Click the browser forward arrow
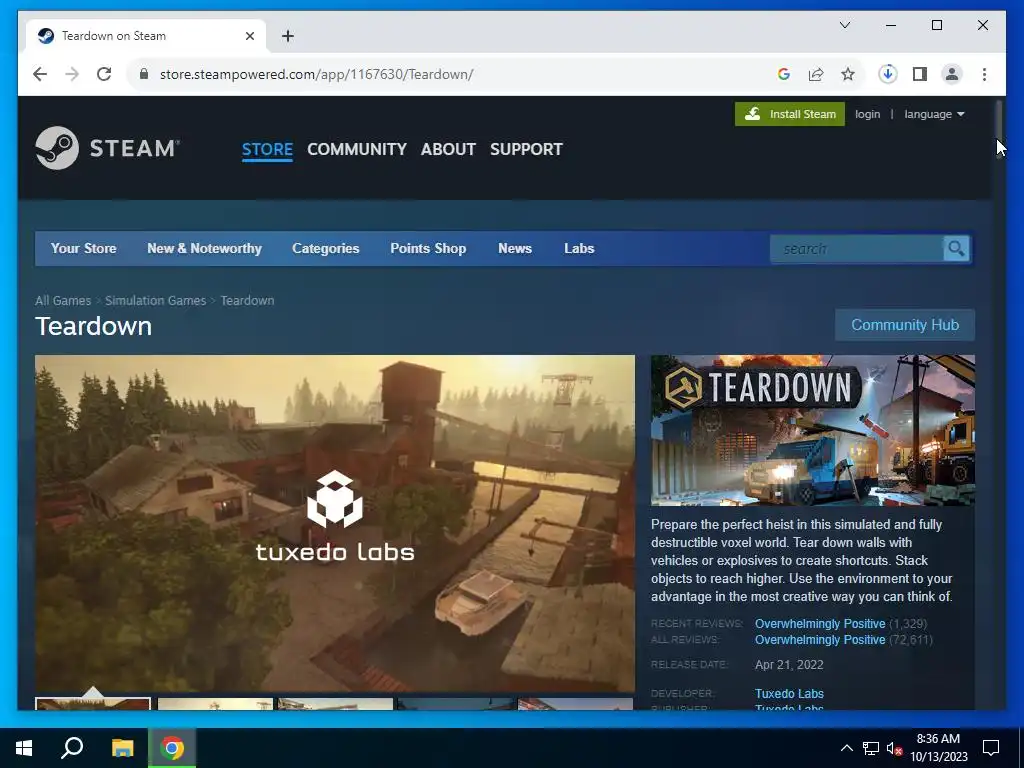 pyautogui.click(x=72, y=74)
